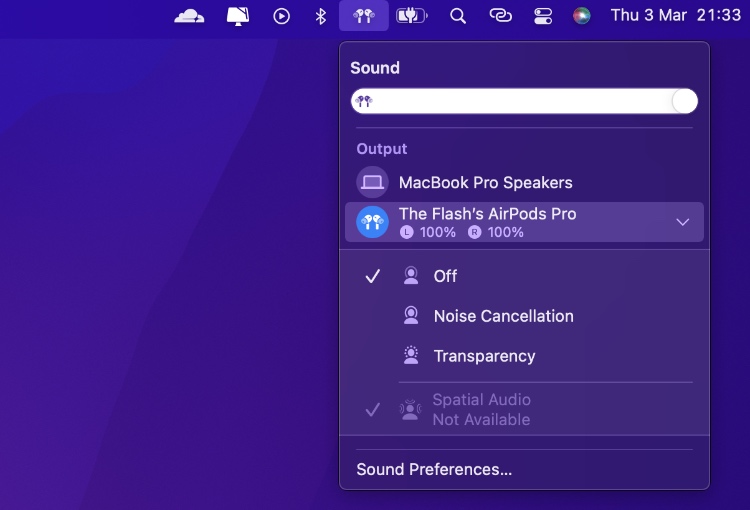This screenshot has height=510, width=750.
Task: Click the Noise Cancellation person icon
Action: tap(411, 316)
